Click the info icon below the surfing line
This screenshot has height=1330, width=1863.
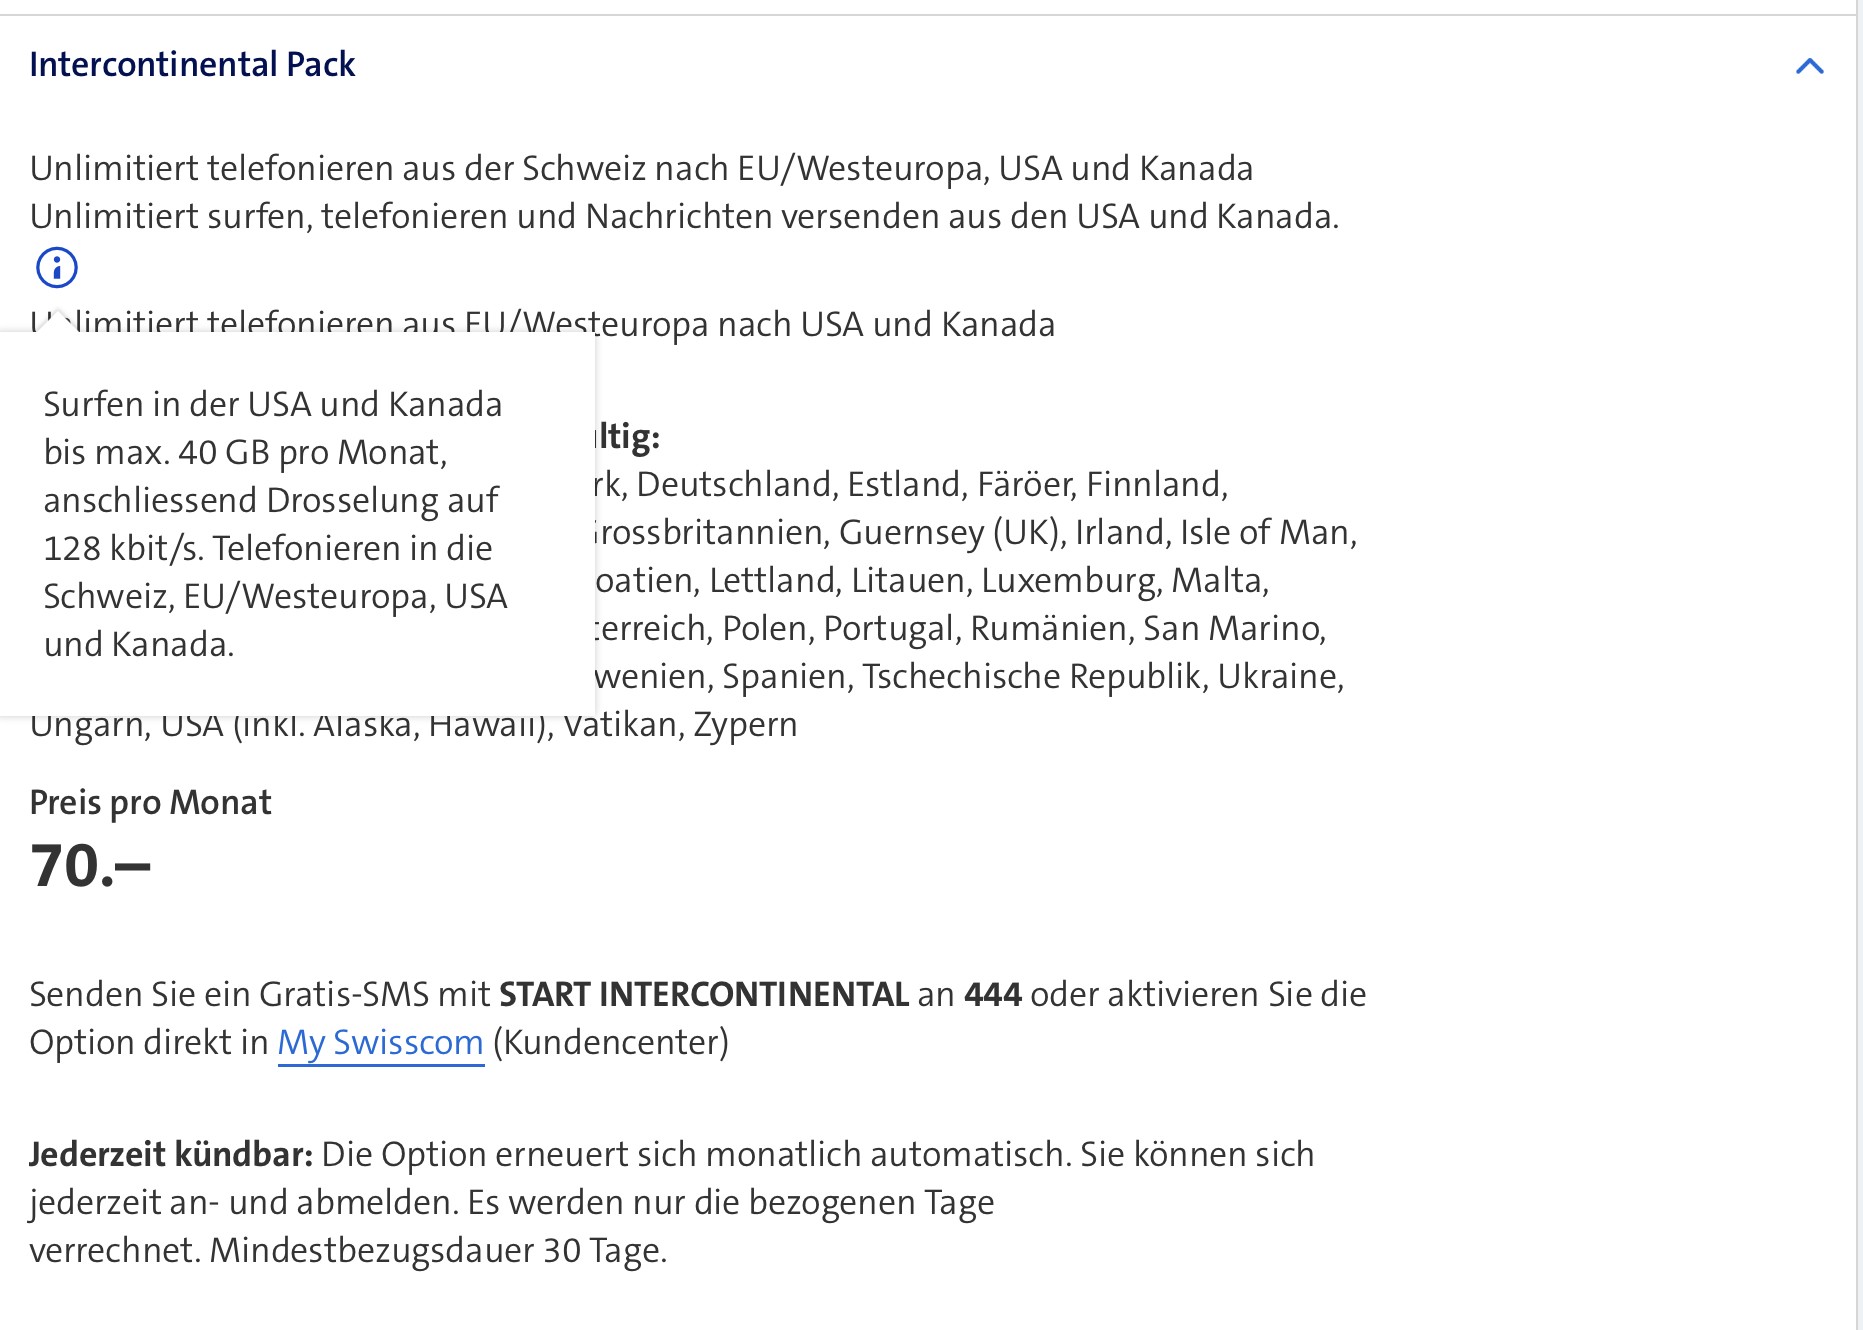(x=57, y=267)
